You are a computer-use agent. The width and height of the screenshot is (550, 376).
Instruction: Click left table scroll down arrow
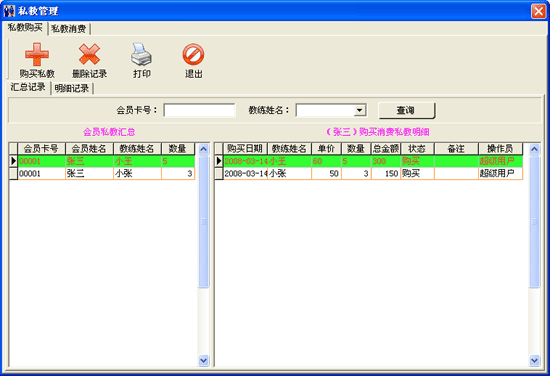click(x=203, y=360)
